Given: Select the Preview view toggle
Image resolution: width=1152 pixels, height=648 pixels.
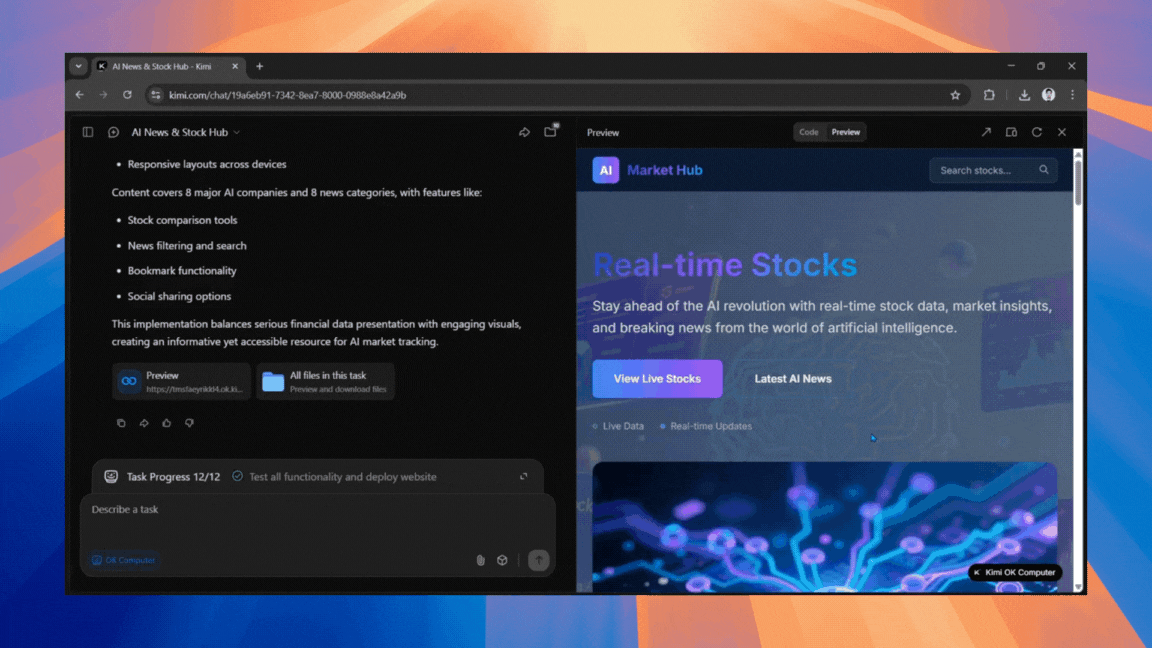Looking at the screenshot, I should click(x=846, y=132).
